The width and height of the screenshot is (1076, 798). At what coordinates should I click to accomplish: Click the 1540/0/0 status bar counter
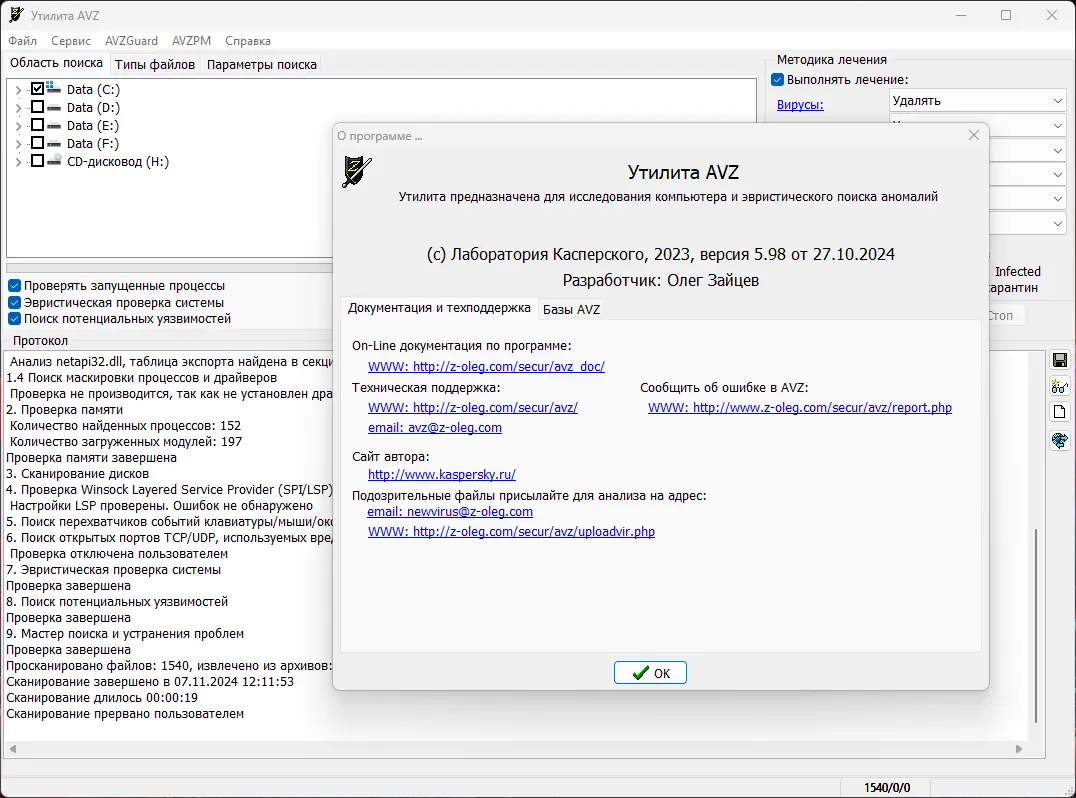click(x=887, y=788)
